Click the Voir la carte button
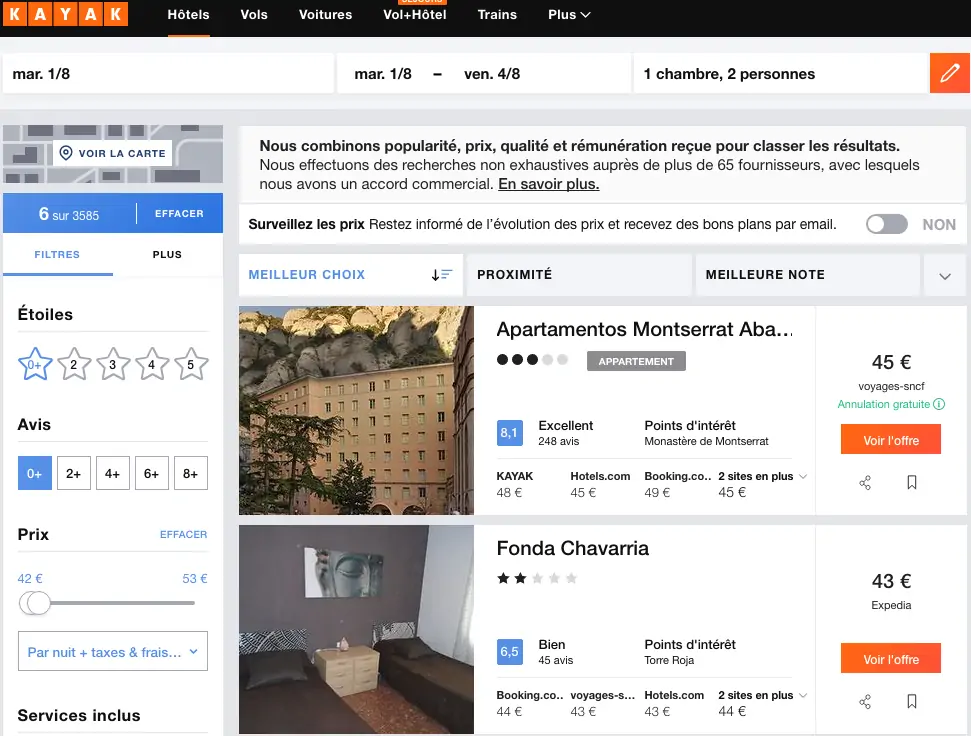971x736 pixels. pos(113,153)
